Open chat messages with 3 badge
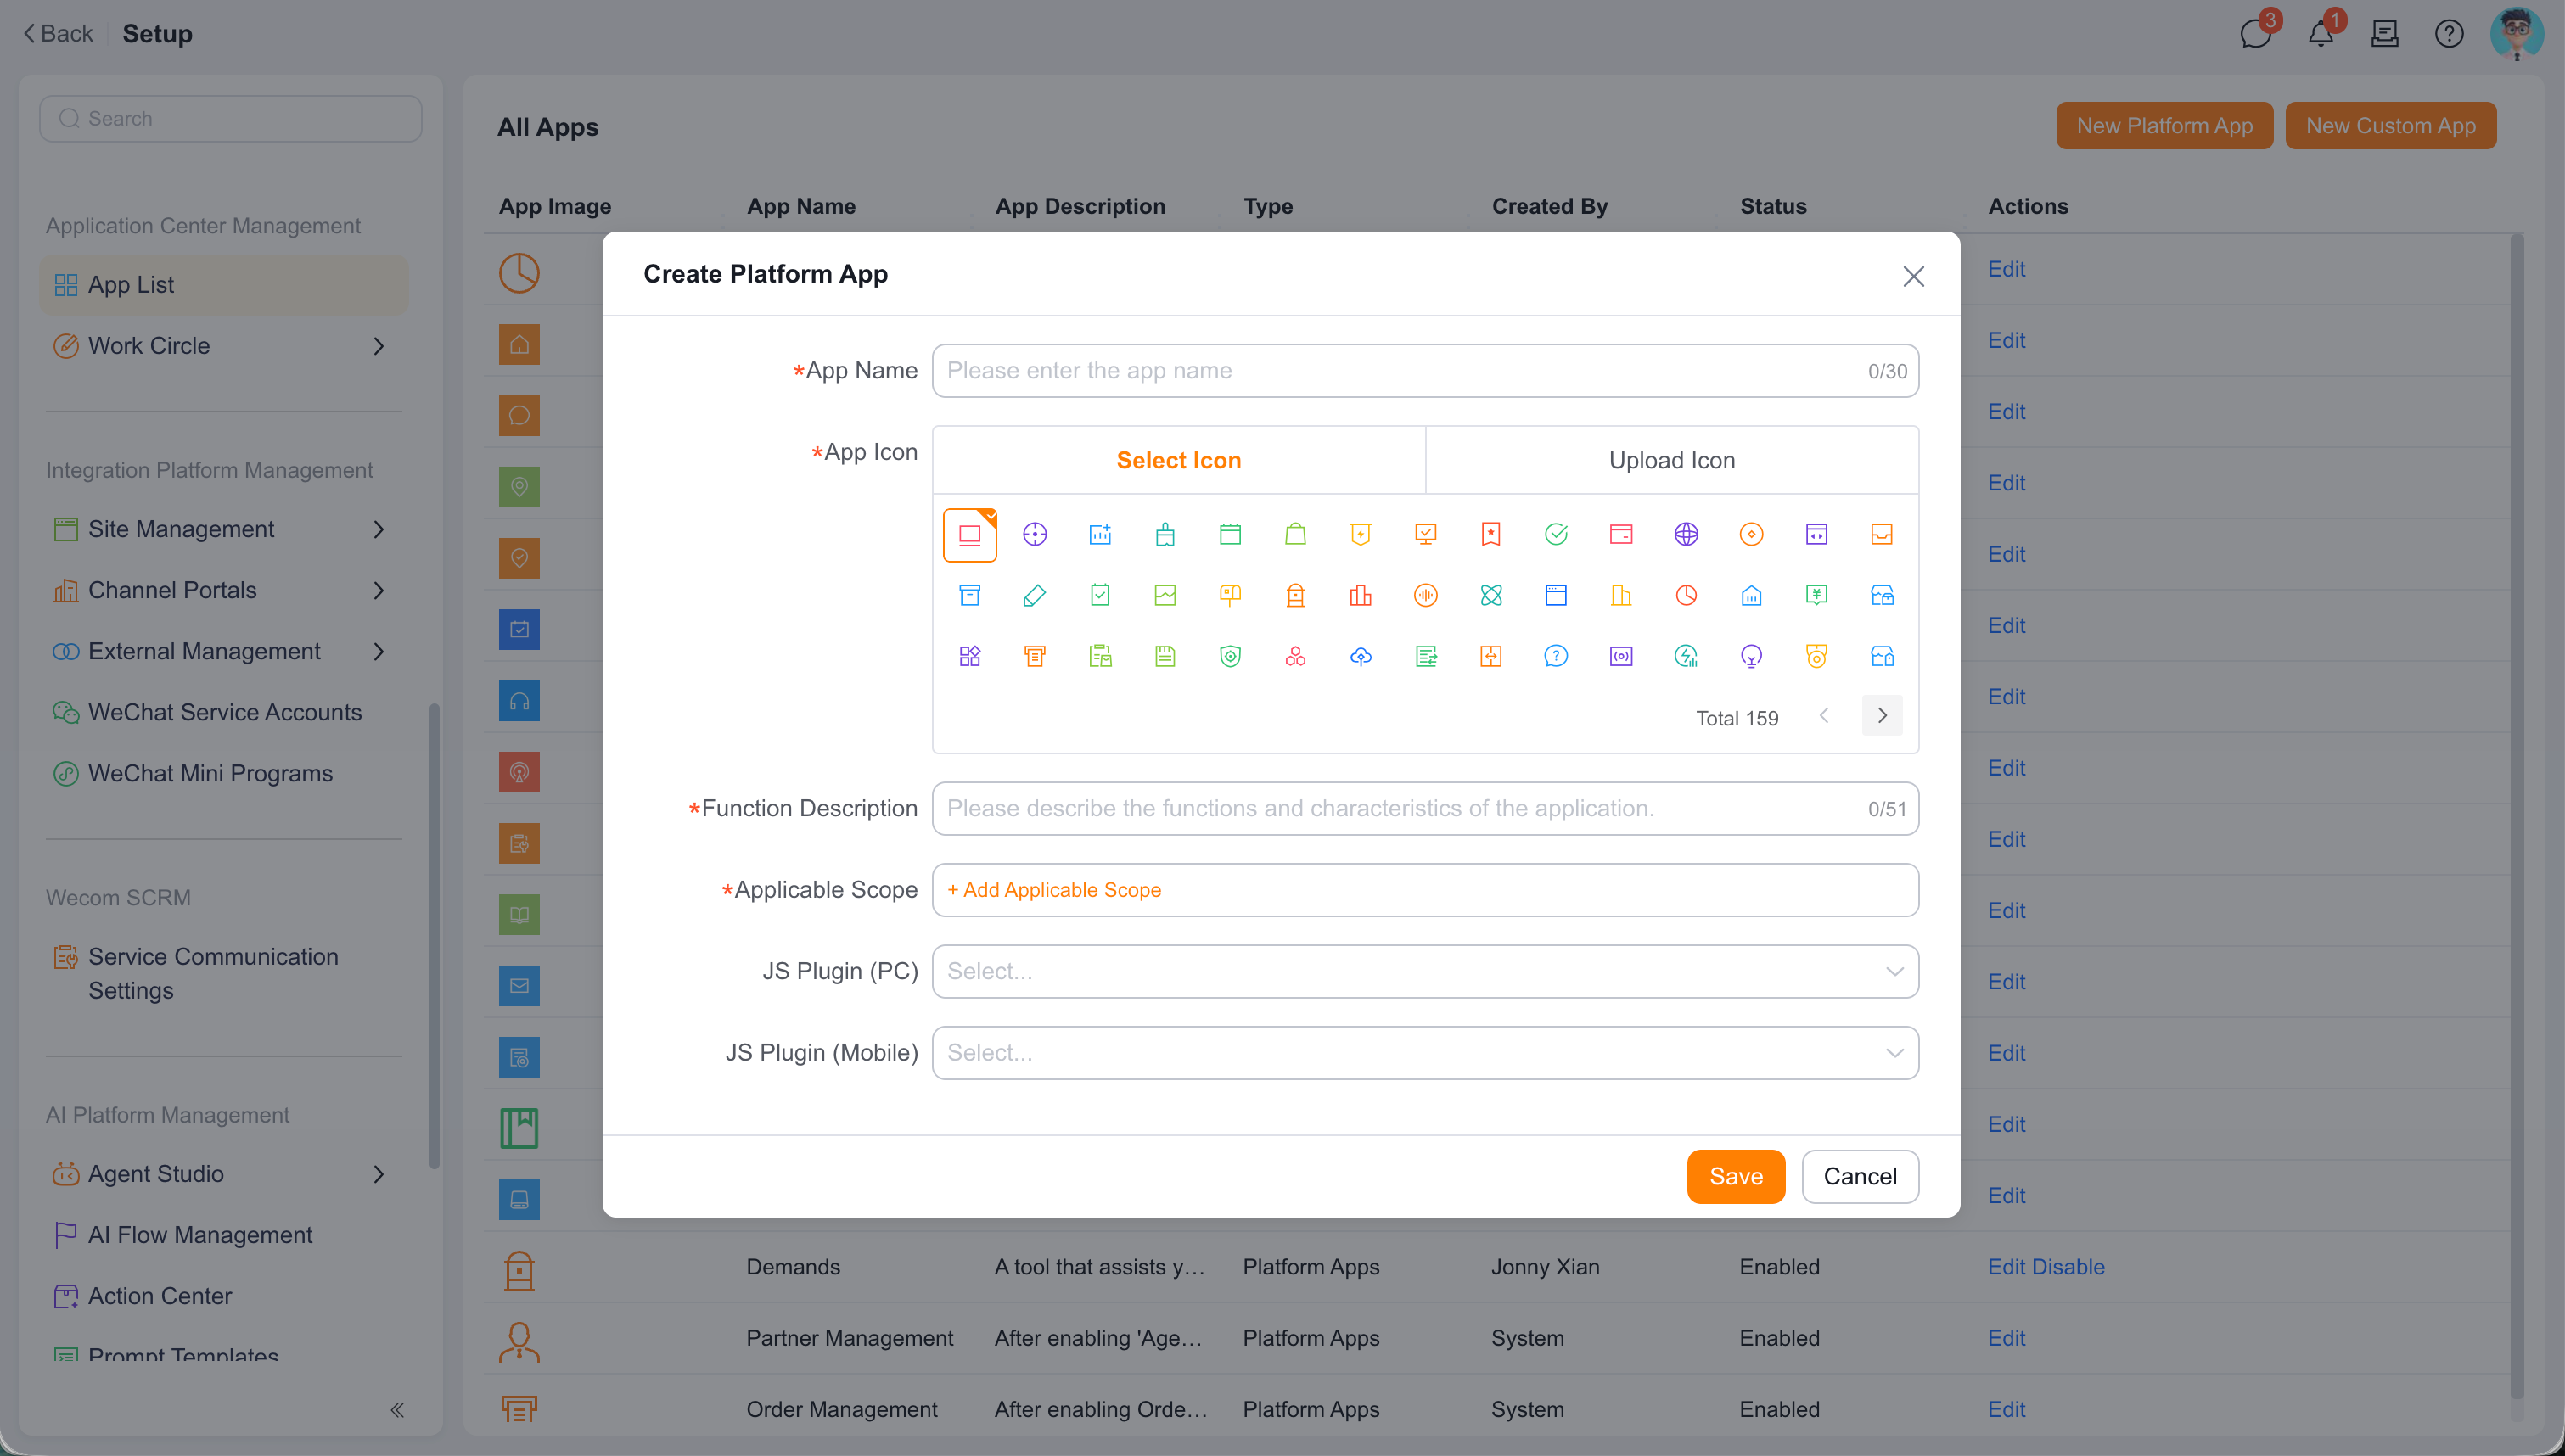The height and width of the screenshot is (1456, 2565). coord(2256,33)
